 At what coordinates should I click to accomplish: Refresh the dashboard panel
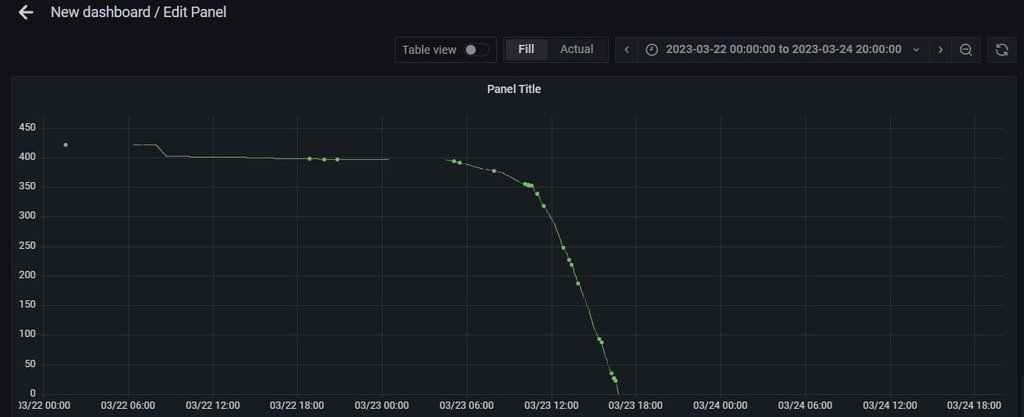1001,49
